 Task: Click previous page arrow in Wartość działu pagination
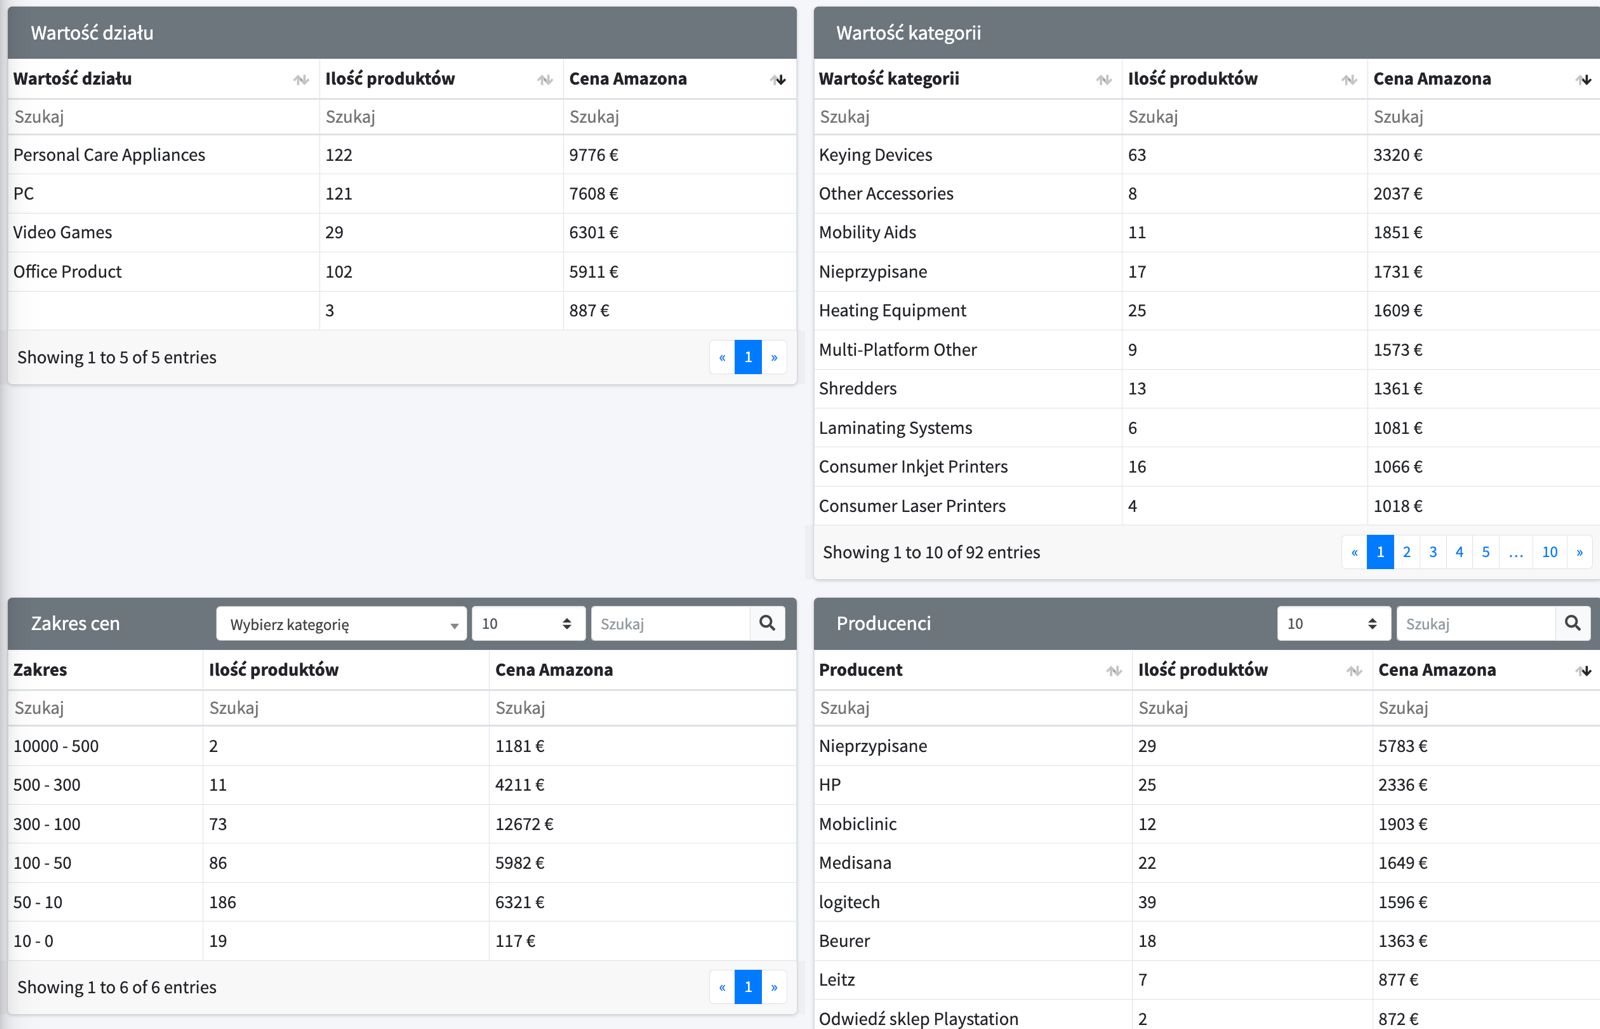pyautogui.click(x=722, y=357)
